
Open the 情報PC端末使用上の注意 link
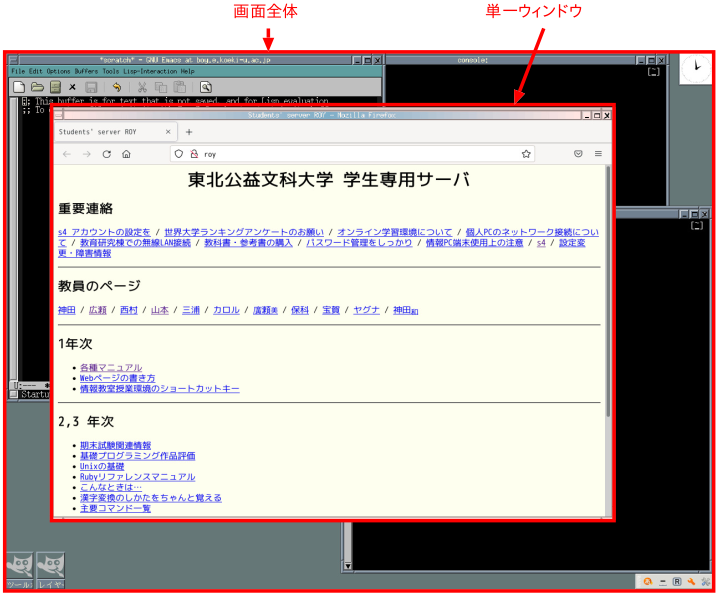(474, 242)
